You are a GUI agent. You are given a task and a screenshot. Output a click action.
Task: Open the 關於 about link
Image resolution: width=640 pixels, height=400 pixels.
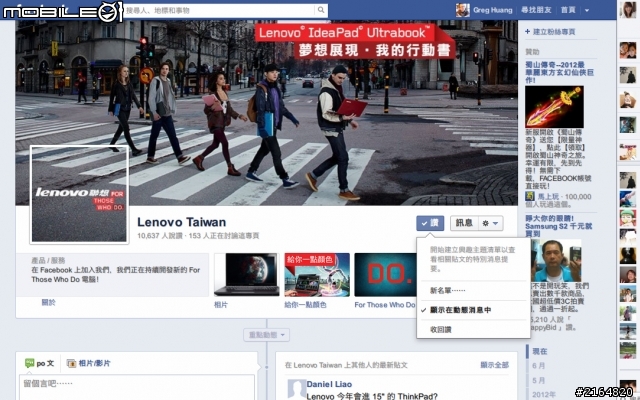[48, 302]
